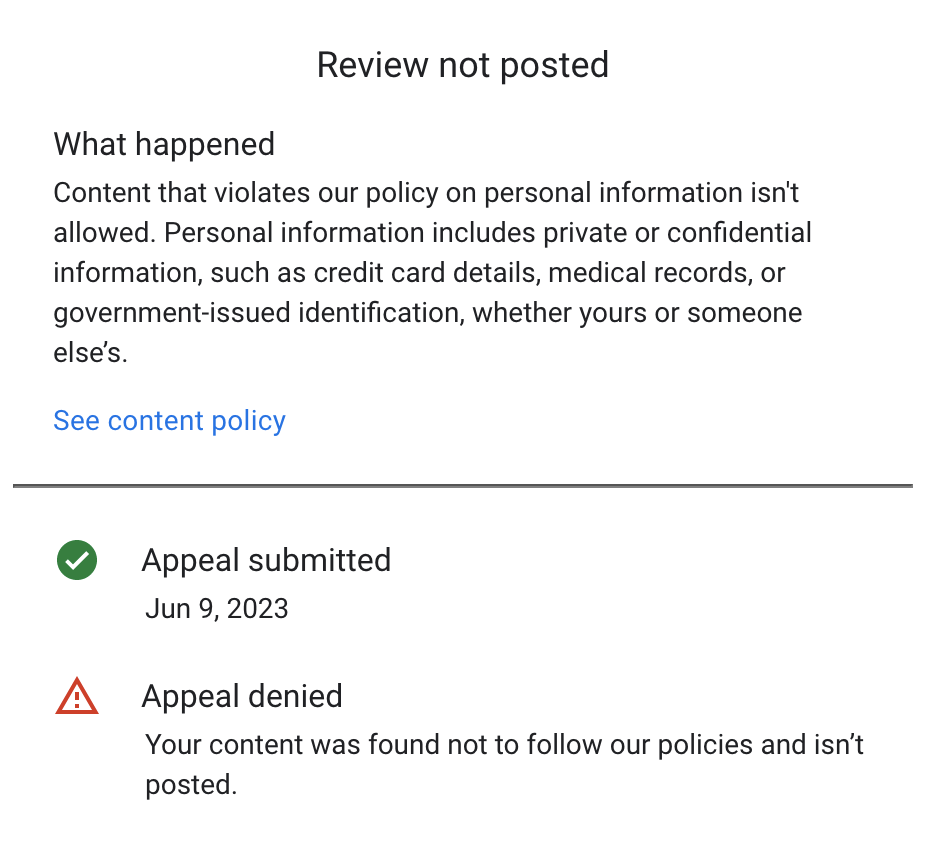This screenshot has width=936, height=860.
Task: Click the horizontal divider line
Action: click(463, 486)
